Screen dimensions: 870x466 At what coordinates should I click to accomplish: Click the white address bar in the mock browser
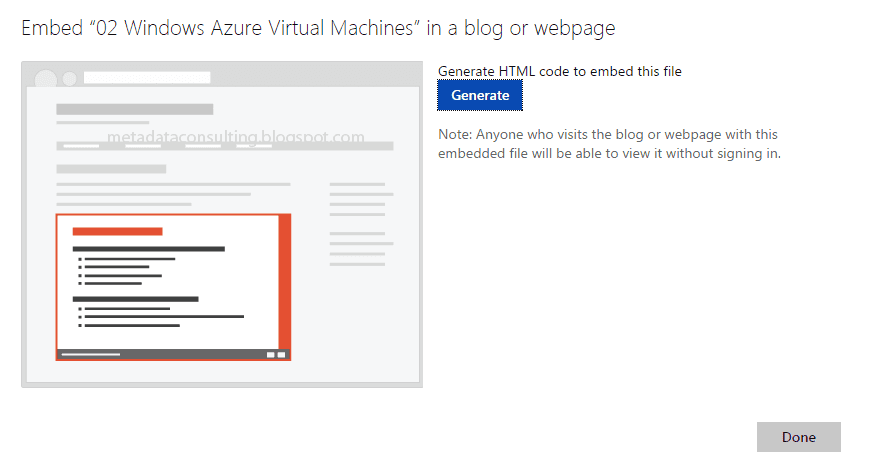147,78
